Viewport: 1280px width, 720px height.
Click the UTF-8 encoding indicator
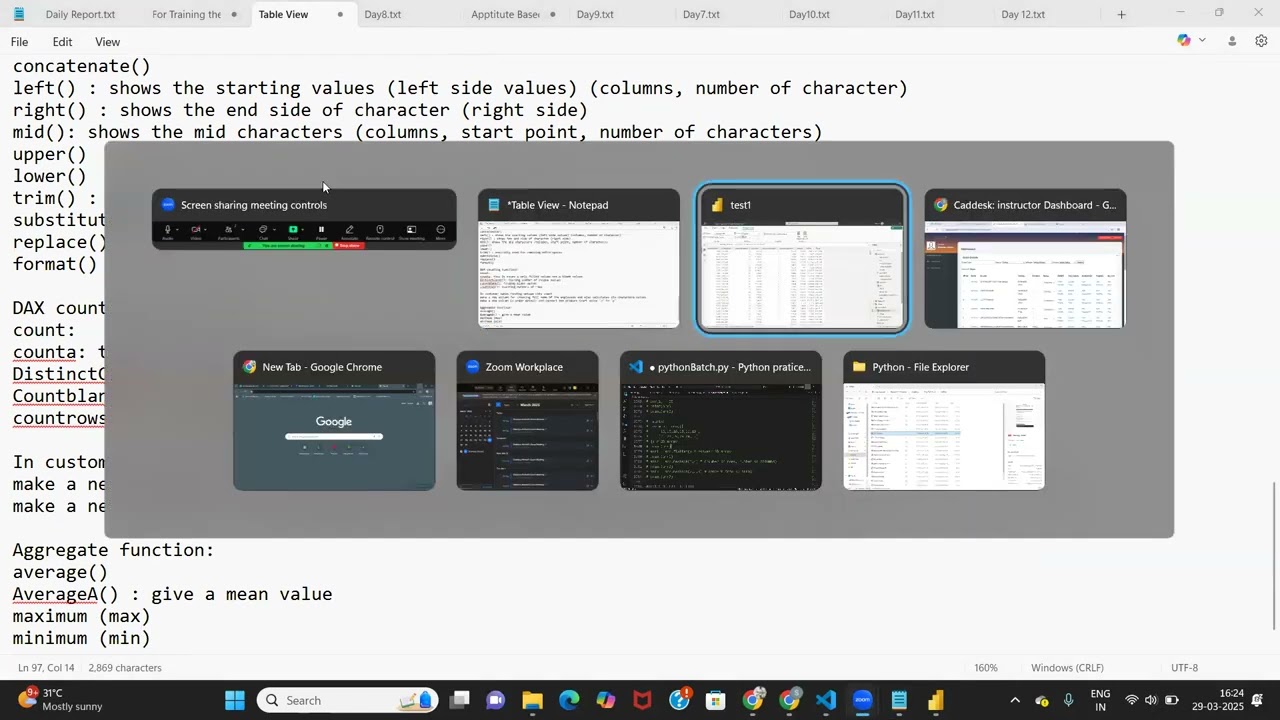tap(1184, 667)
